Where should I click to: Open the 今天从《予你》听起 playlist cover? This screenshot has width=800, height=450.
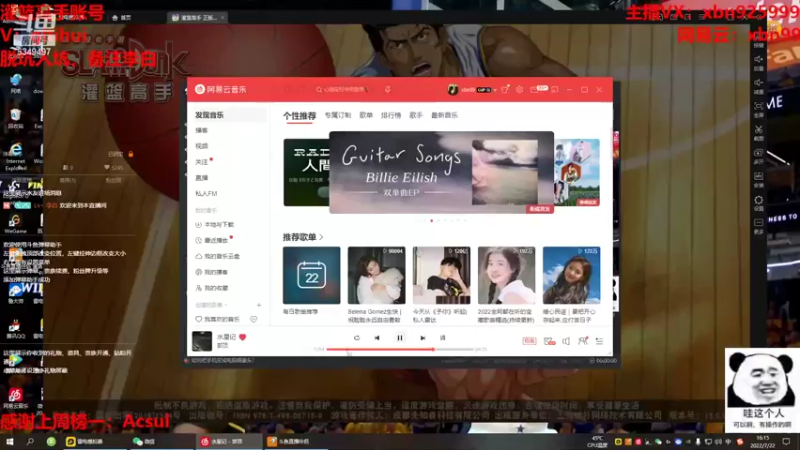(441, 276)
